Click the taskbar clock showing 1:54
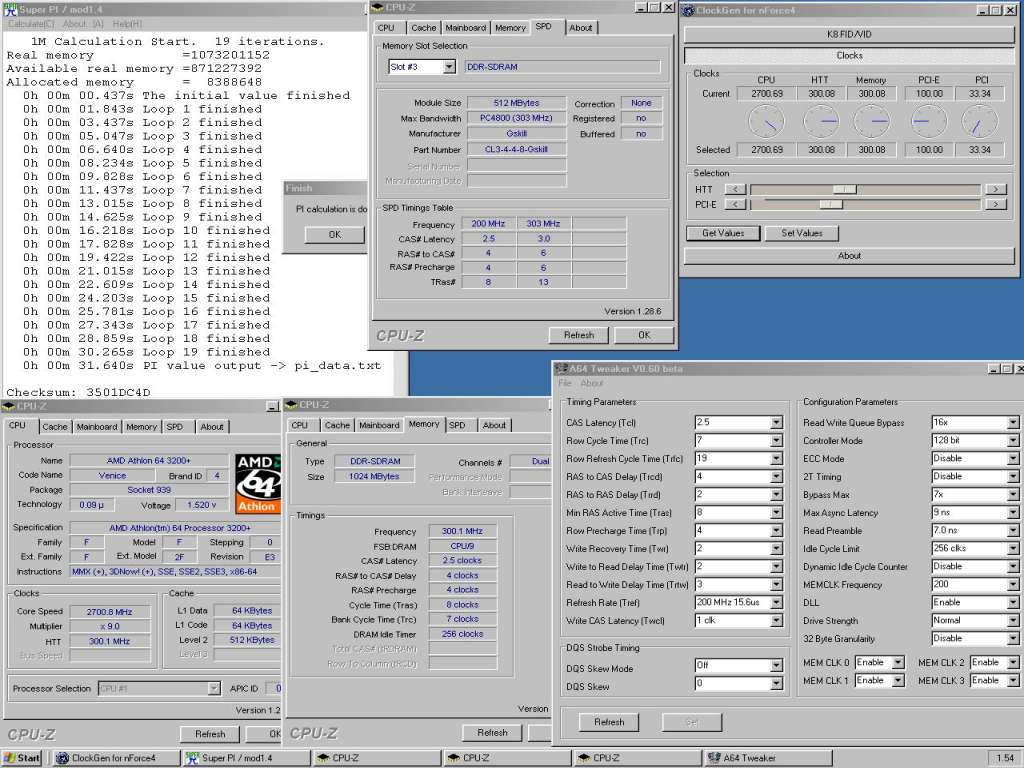 1004,758
